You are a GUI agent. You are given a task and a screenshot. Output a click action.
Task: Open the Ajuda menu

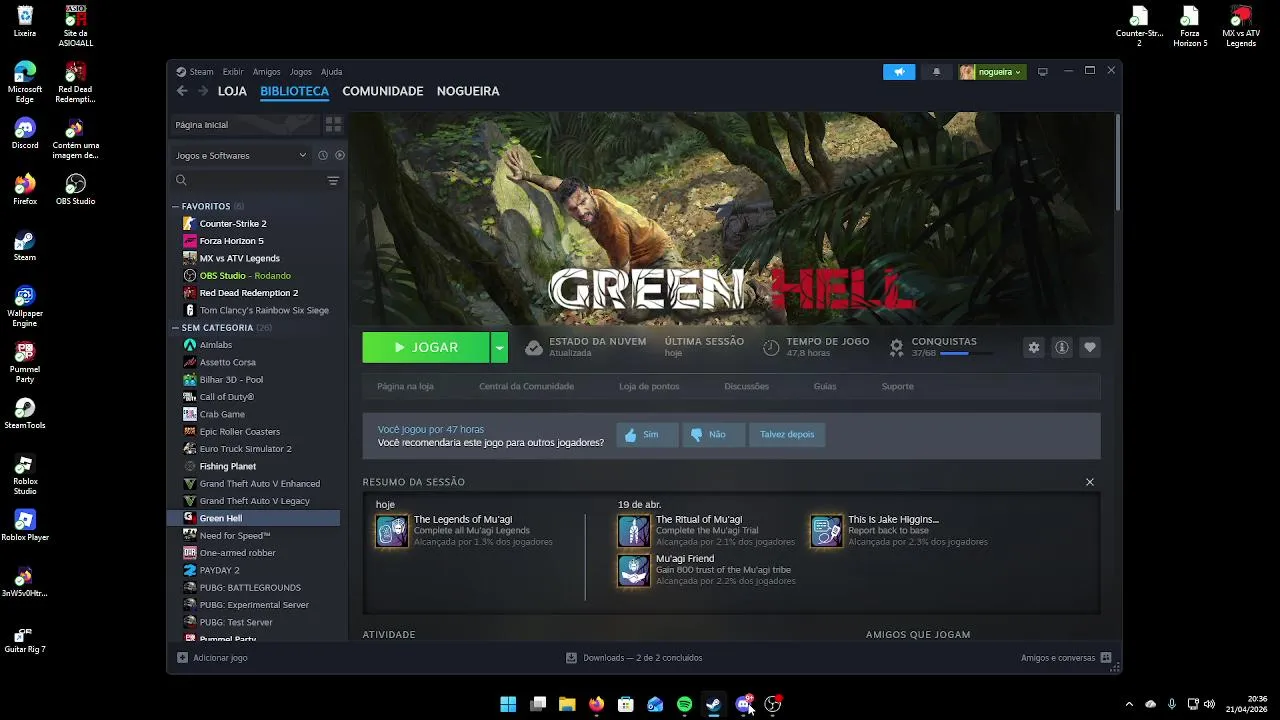pos(332,72)
